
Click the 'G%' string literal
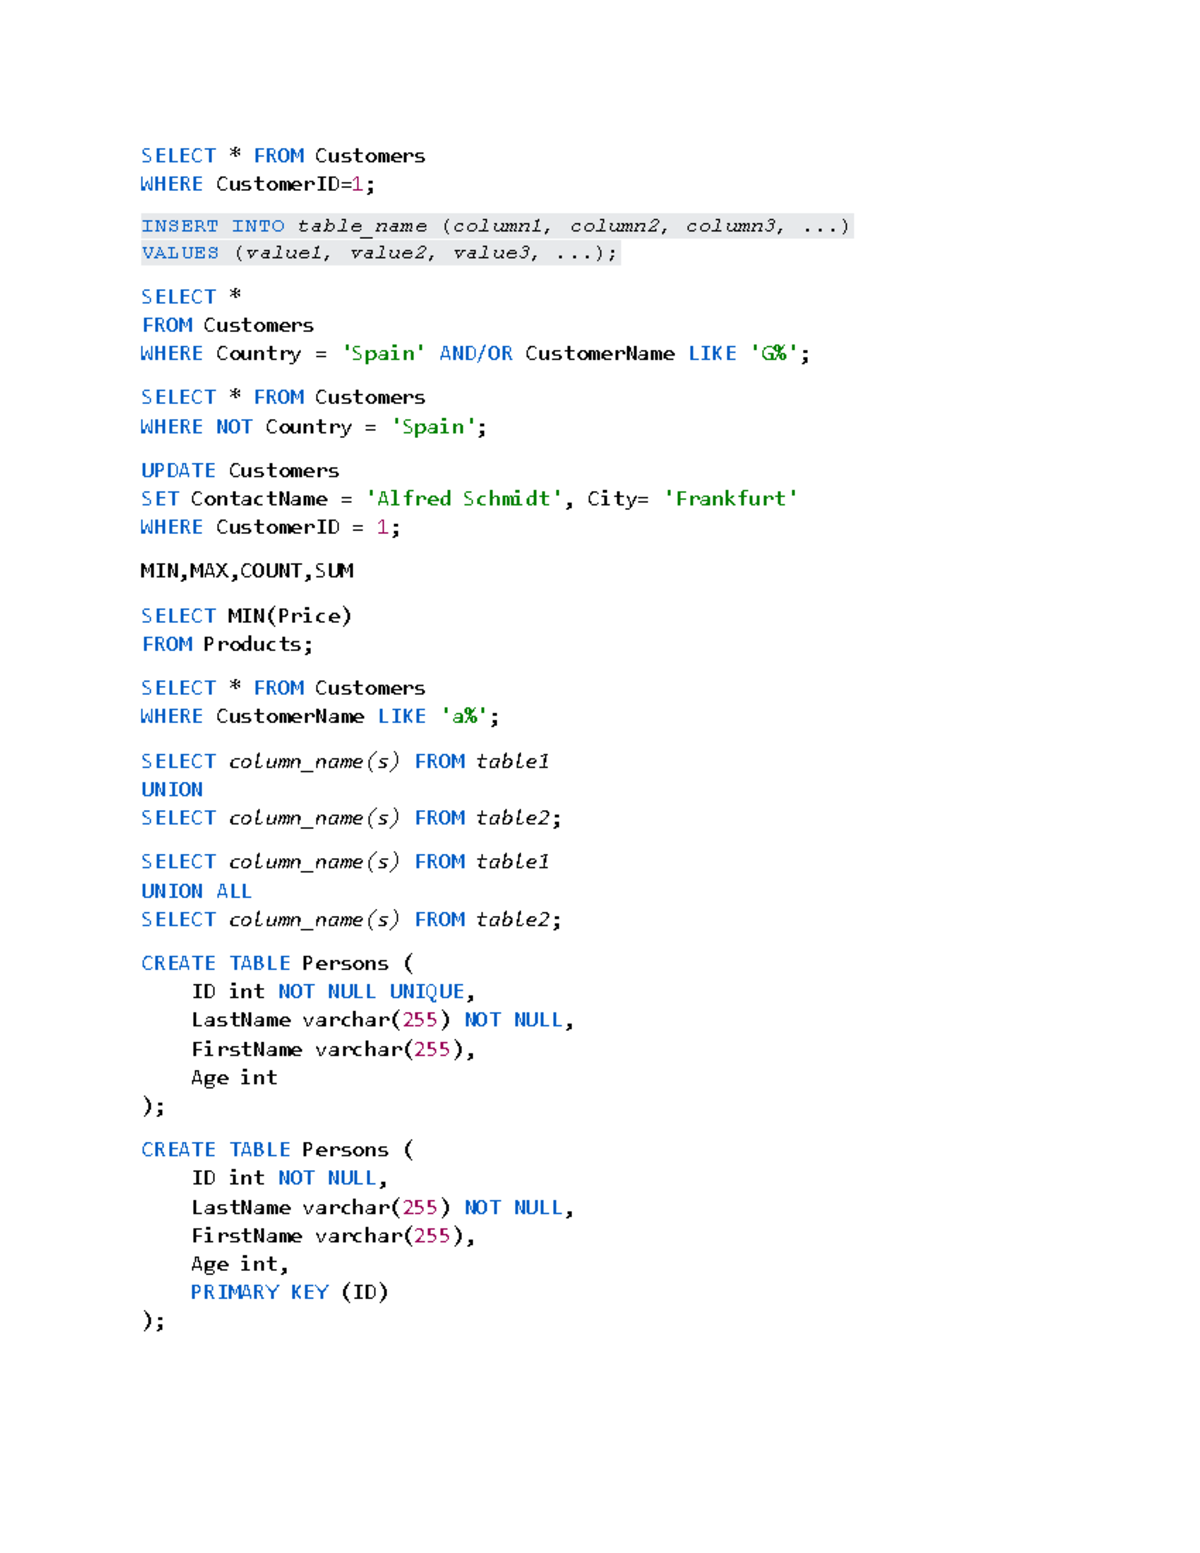point(774,354)
